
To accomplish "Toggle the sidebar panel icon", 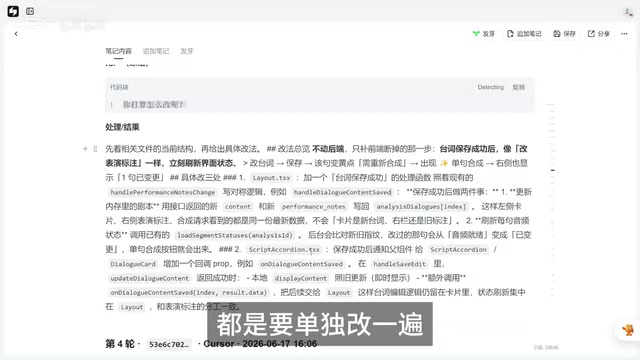I will pos(30,11).
